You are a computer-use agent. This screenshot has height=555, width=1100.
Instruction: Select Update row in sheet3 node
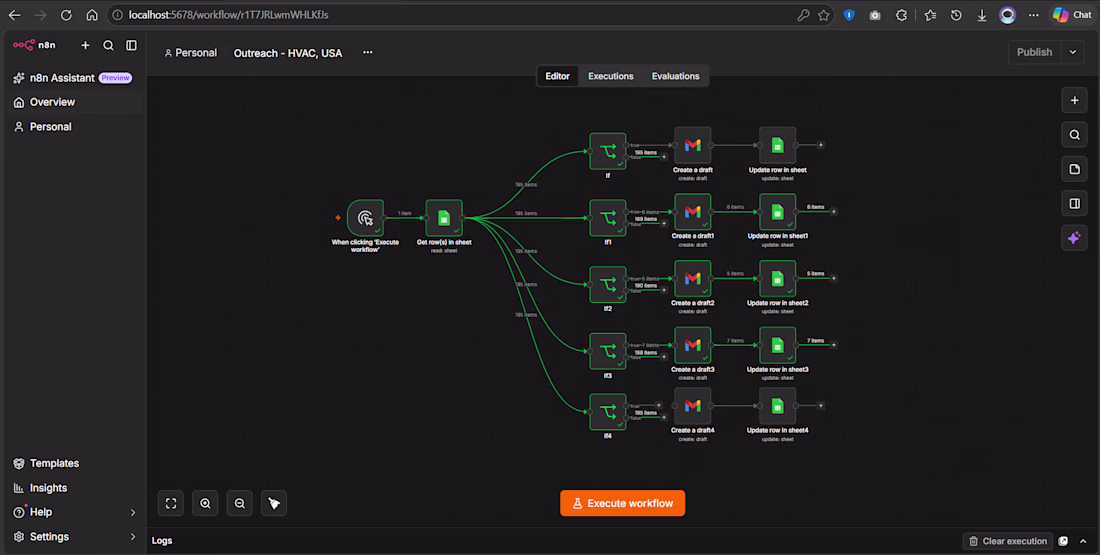click(777, 345)
